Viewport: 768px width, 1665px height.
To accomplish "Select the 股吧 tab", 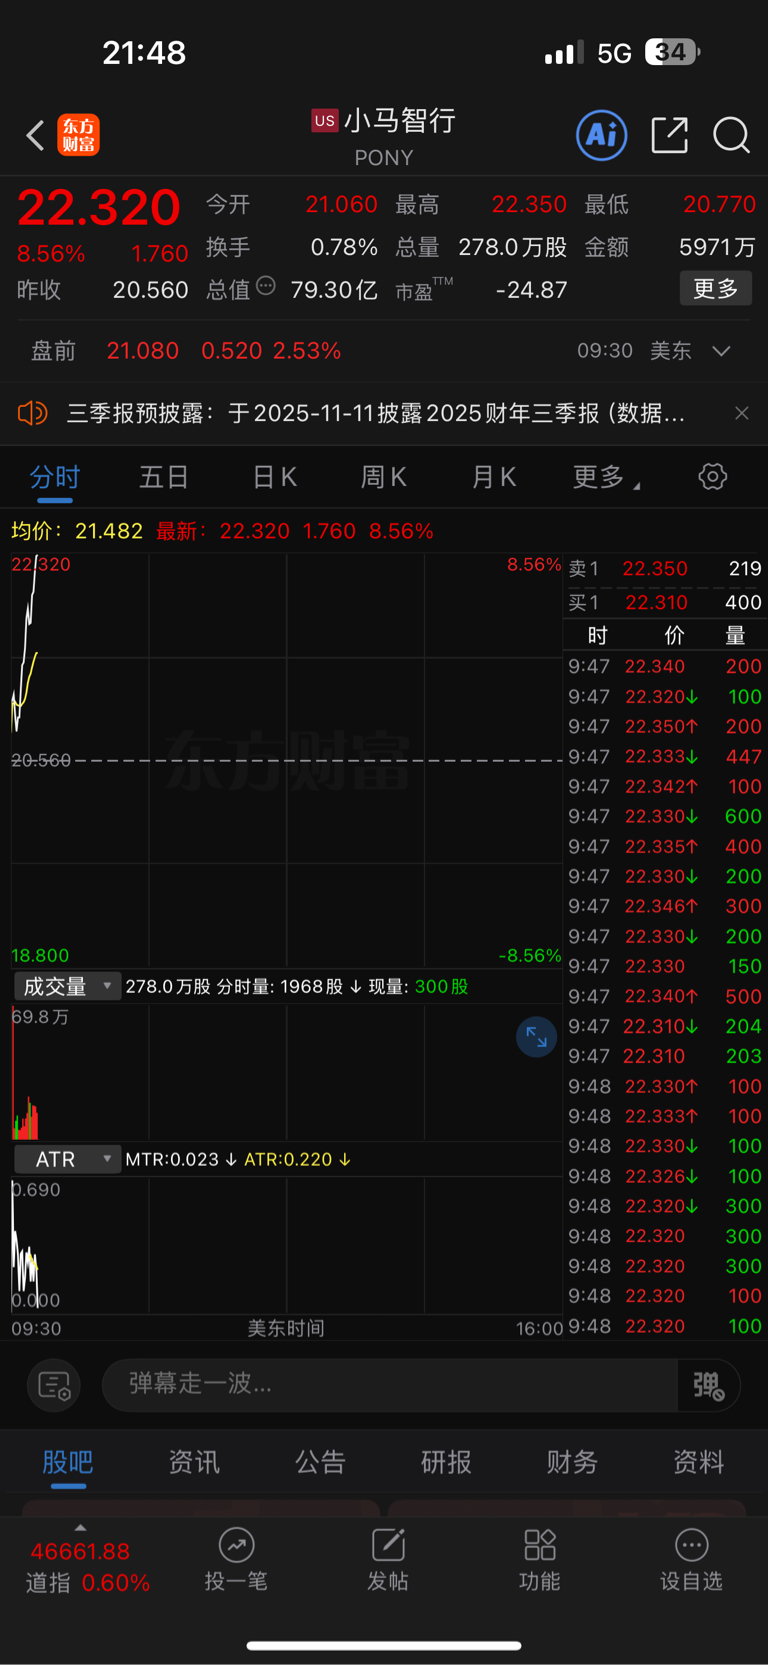I will click(x=68, y=1462).
